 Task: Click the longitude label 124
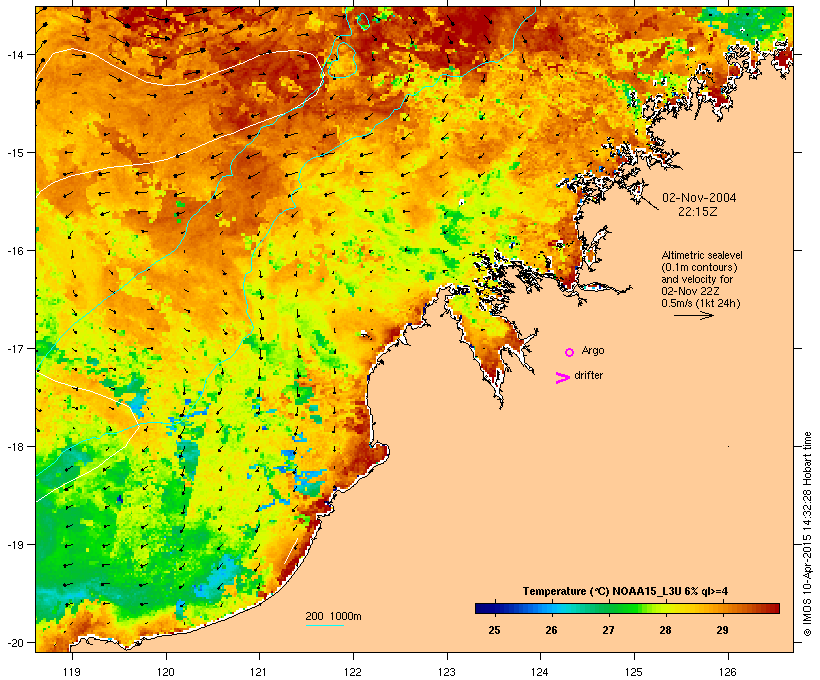[x=540, y=672]
